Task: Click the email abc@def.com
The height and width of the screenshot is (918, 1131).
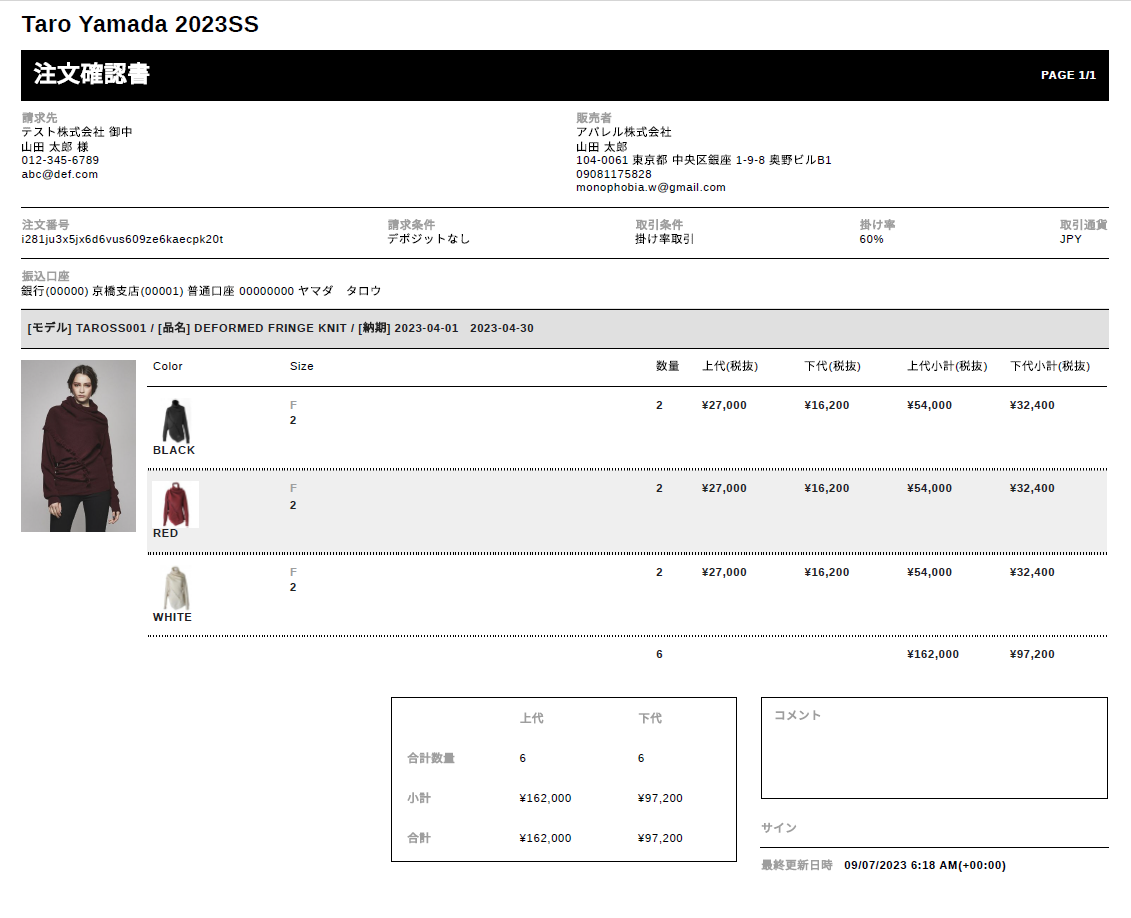Action: pos(60,175)
